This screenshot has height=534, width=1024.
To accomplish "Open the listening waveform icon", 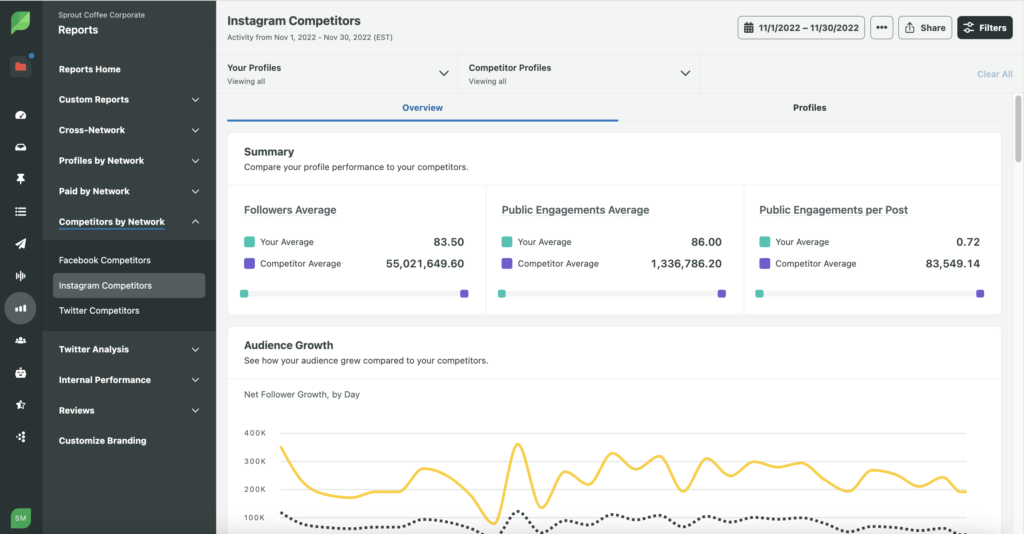I will (x=20, y=275).
